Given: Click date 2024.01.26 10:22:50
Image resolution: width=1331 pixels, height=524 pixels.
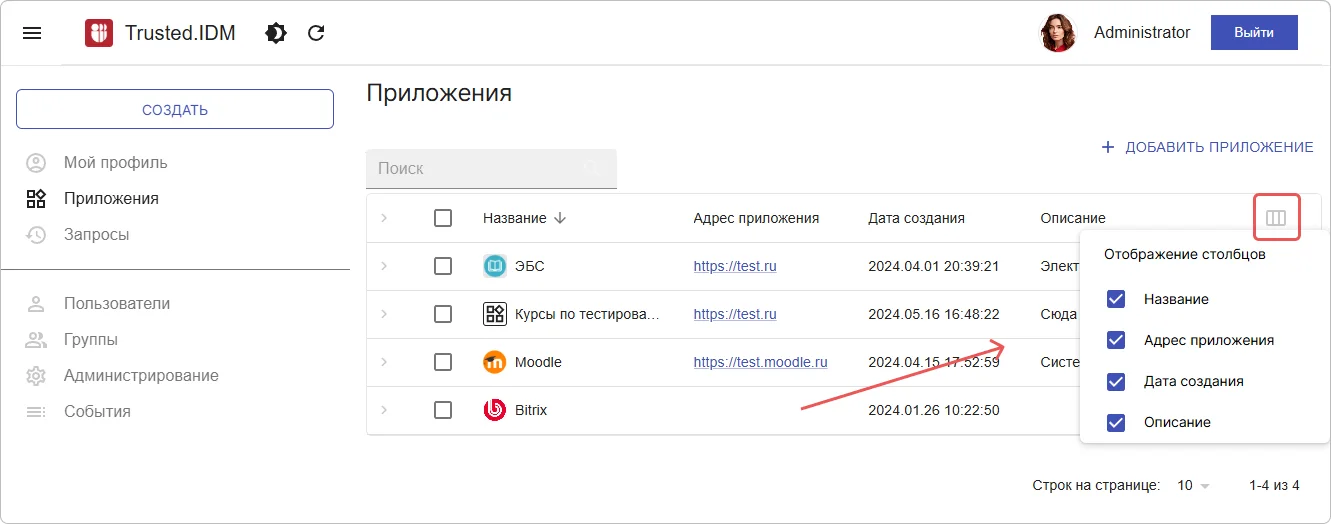Looking at the screenshot, I should click(x=934, y=410).
